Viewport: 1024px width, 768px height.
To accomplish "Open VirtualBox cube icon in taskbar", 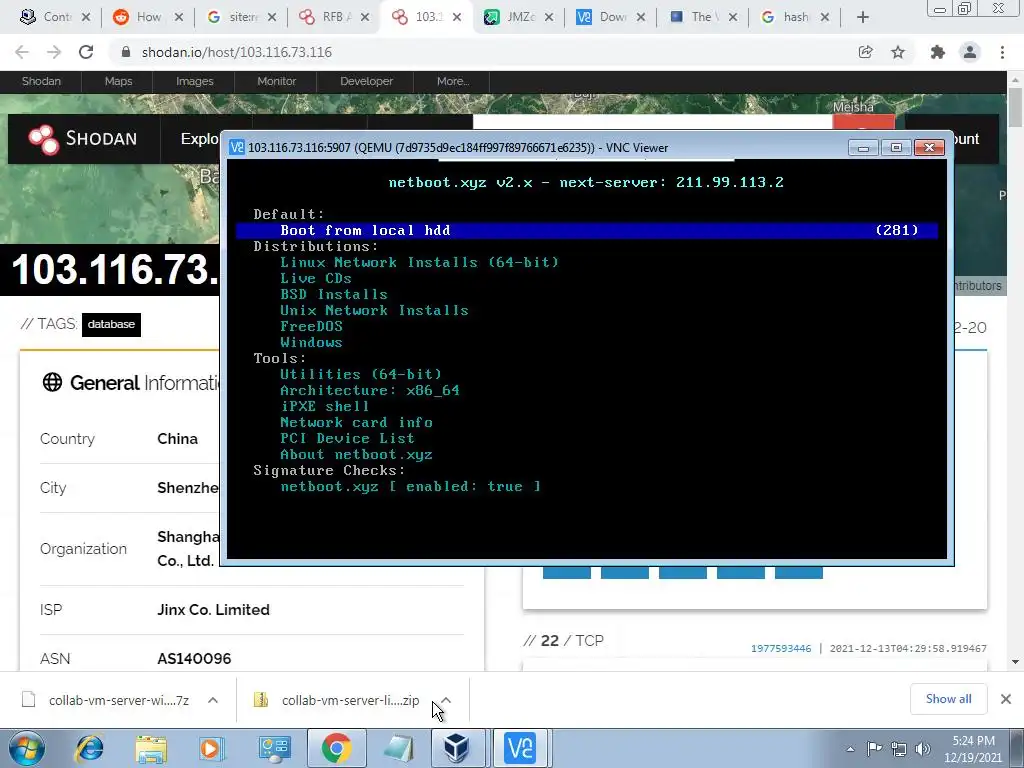I will [456, 748].
